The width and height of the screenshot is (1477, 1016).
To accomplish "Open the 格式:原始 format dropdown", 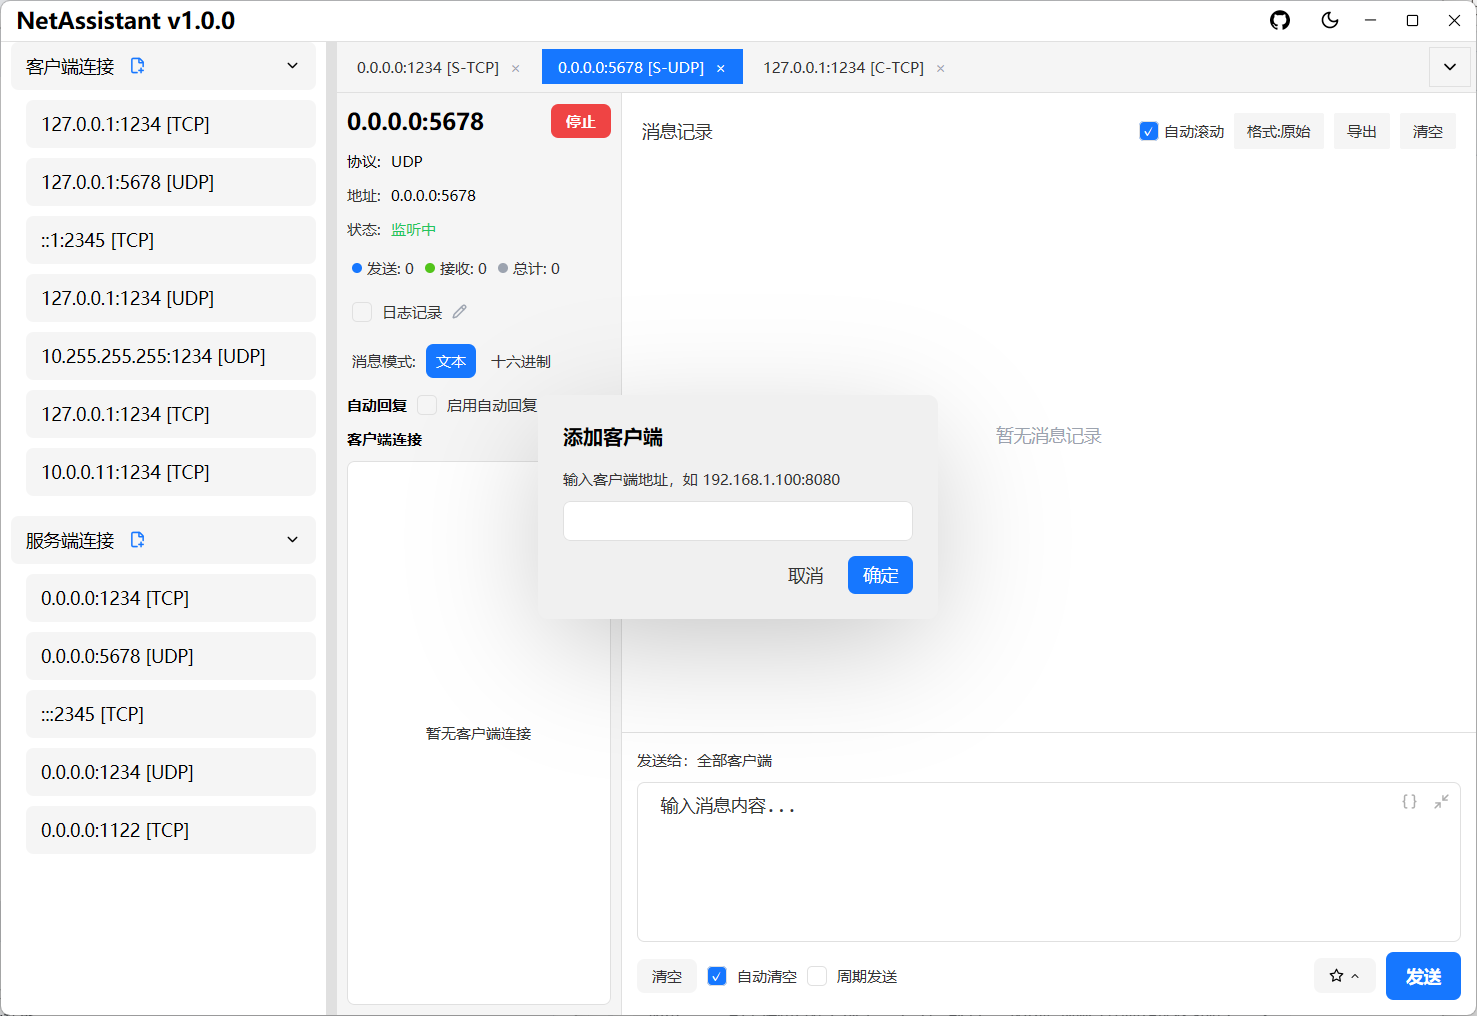I will [1279, 132].
